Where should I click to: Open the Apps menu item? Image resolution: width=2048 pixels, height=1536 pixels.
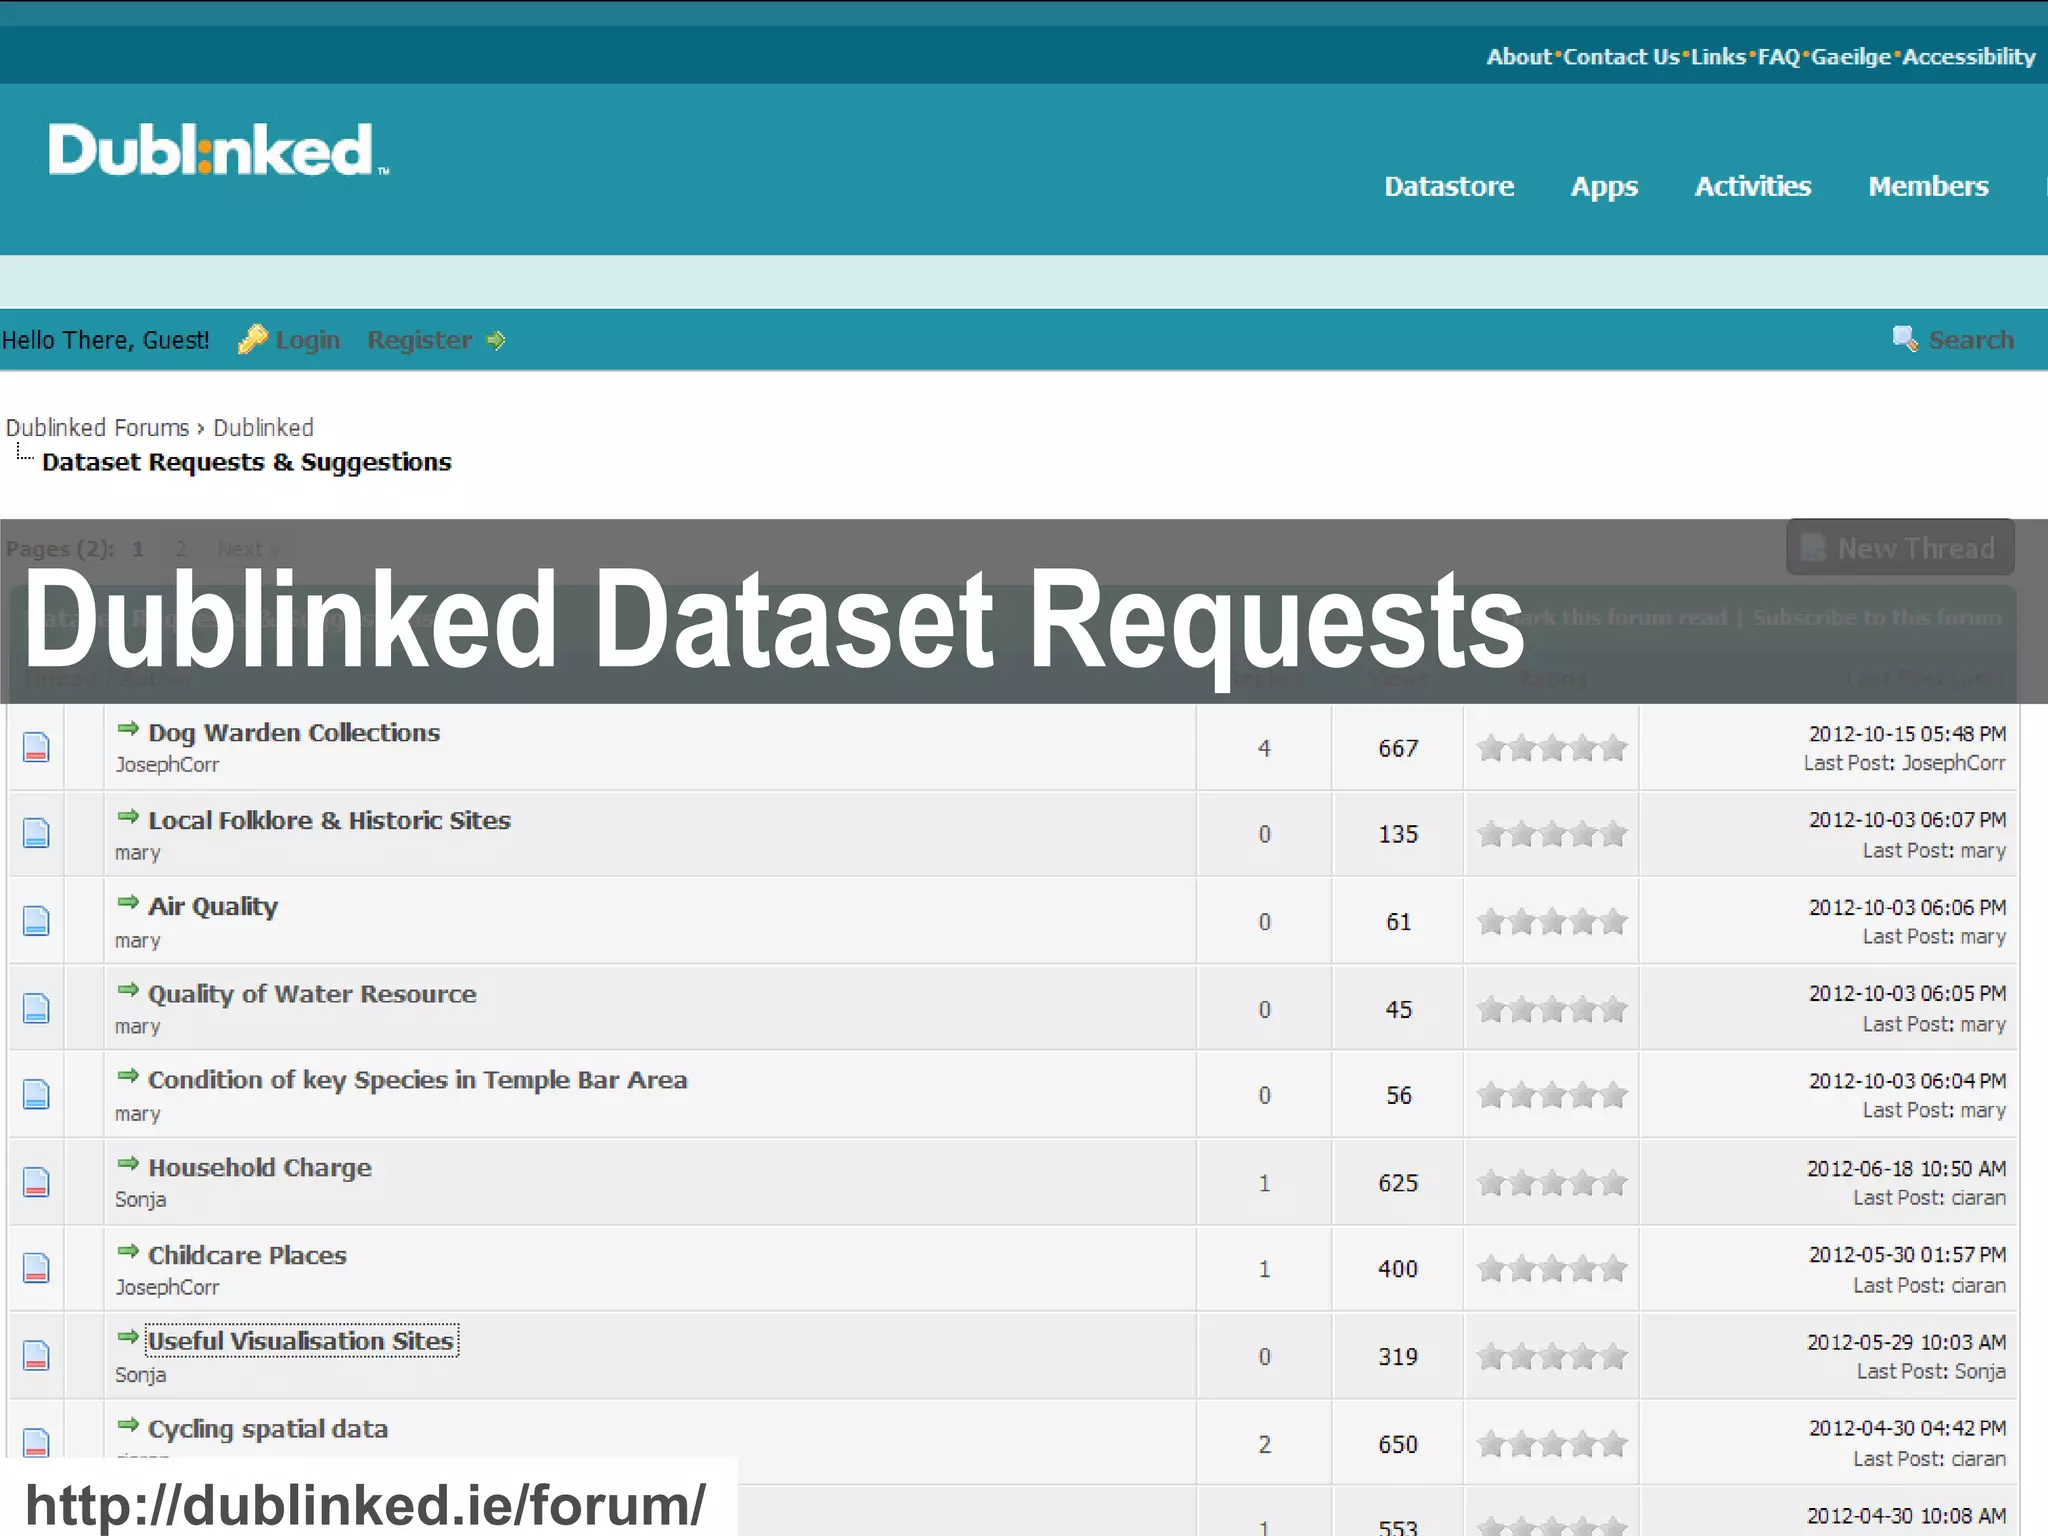[x=1604, y=187]
